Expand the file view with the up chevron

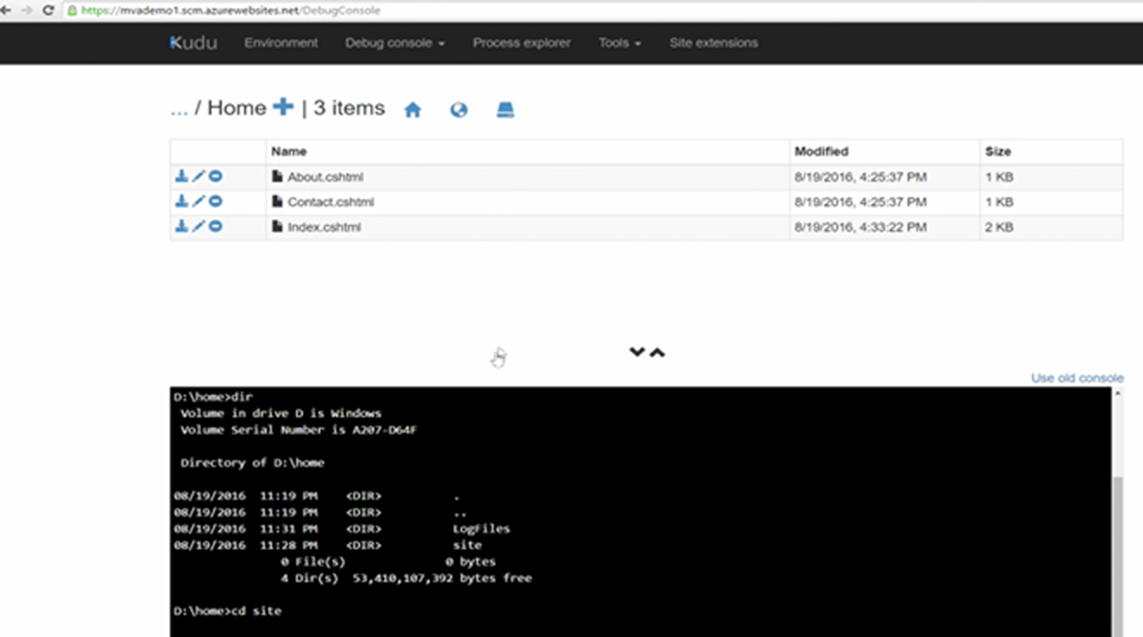click(656, 352)
